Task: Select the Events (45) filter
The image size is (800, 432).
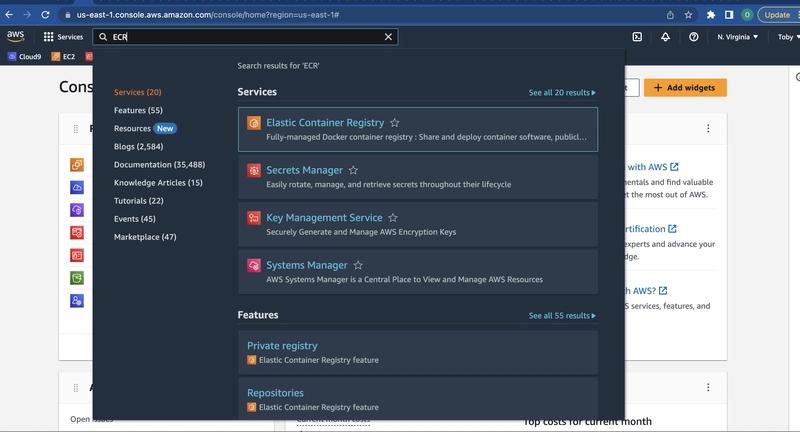Action: point(135,219)
